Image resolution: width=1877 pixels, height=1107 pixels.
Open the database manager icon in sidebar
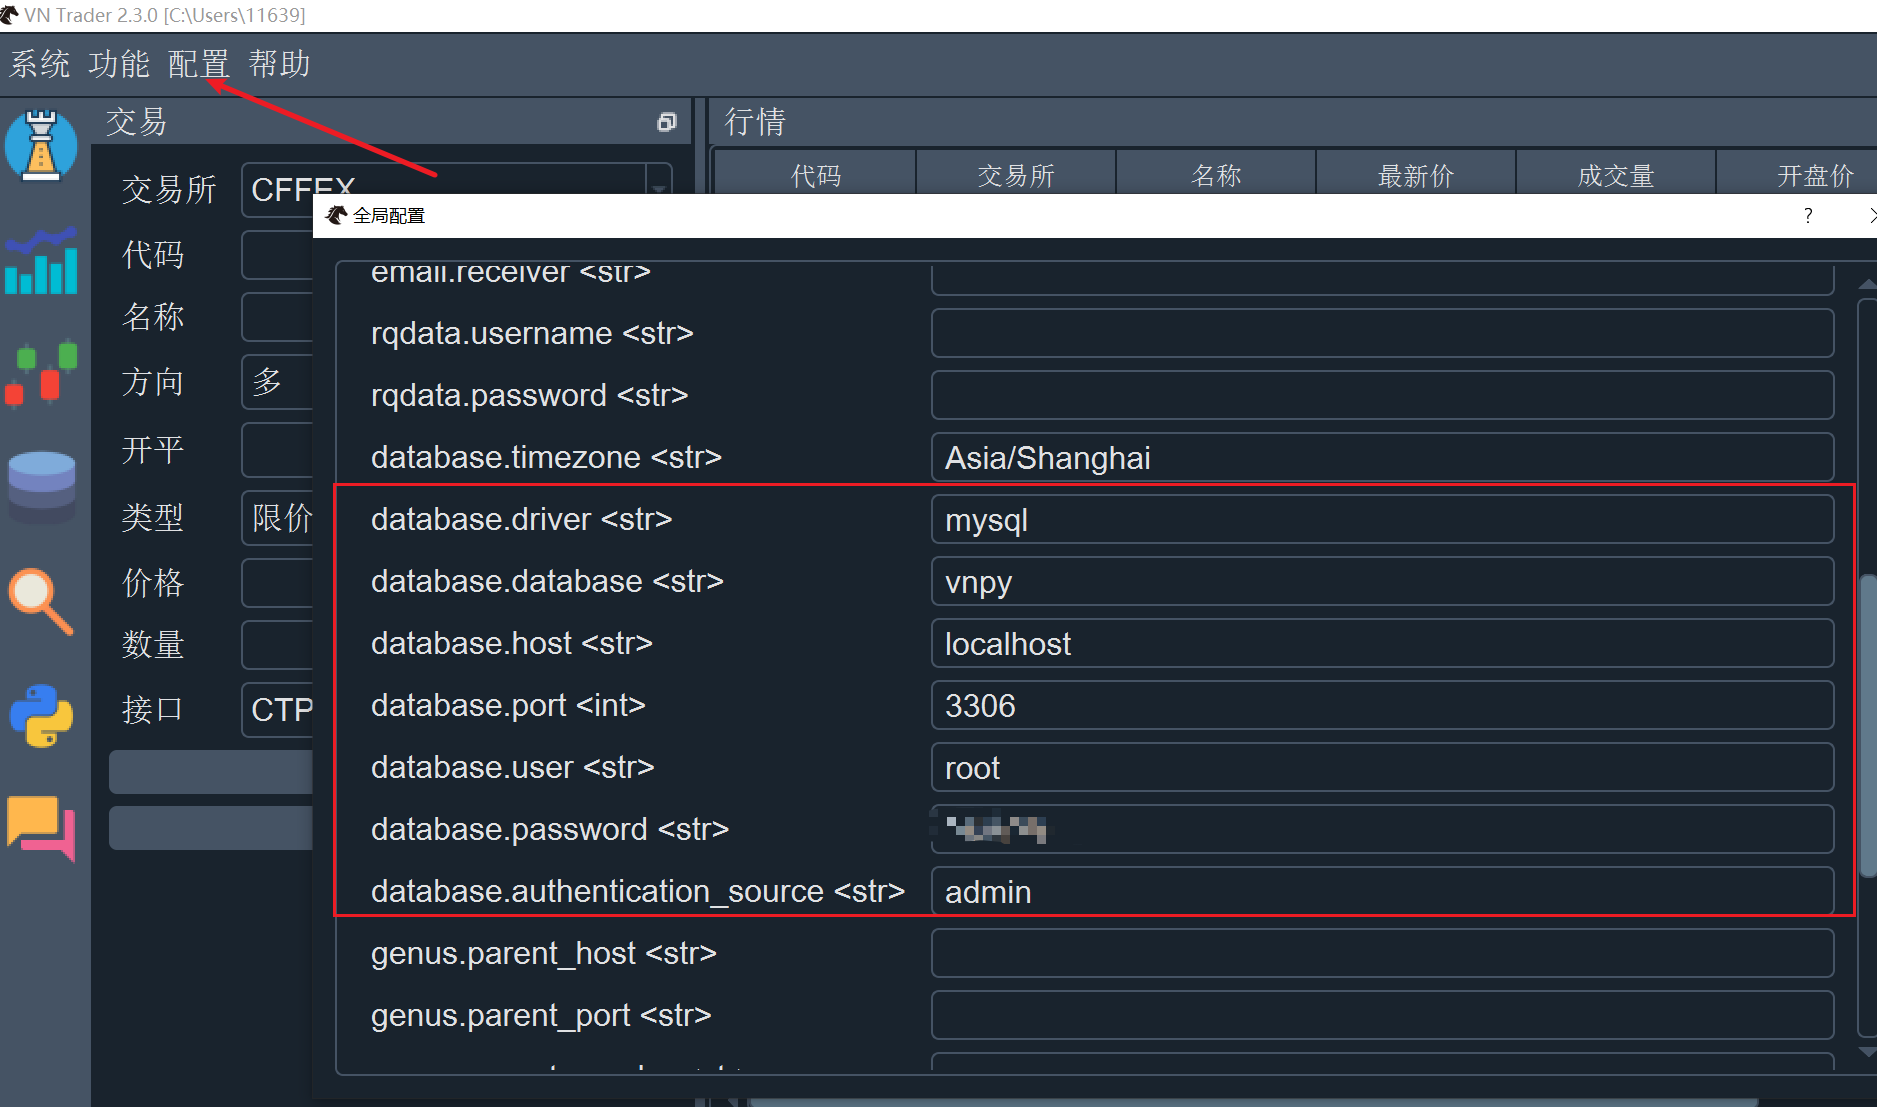coord(41,487)
